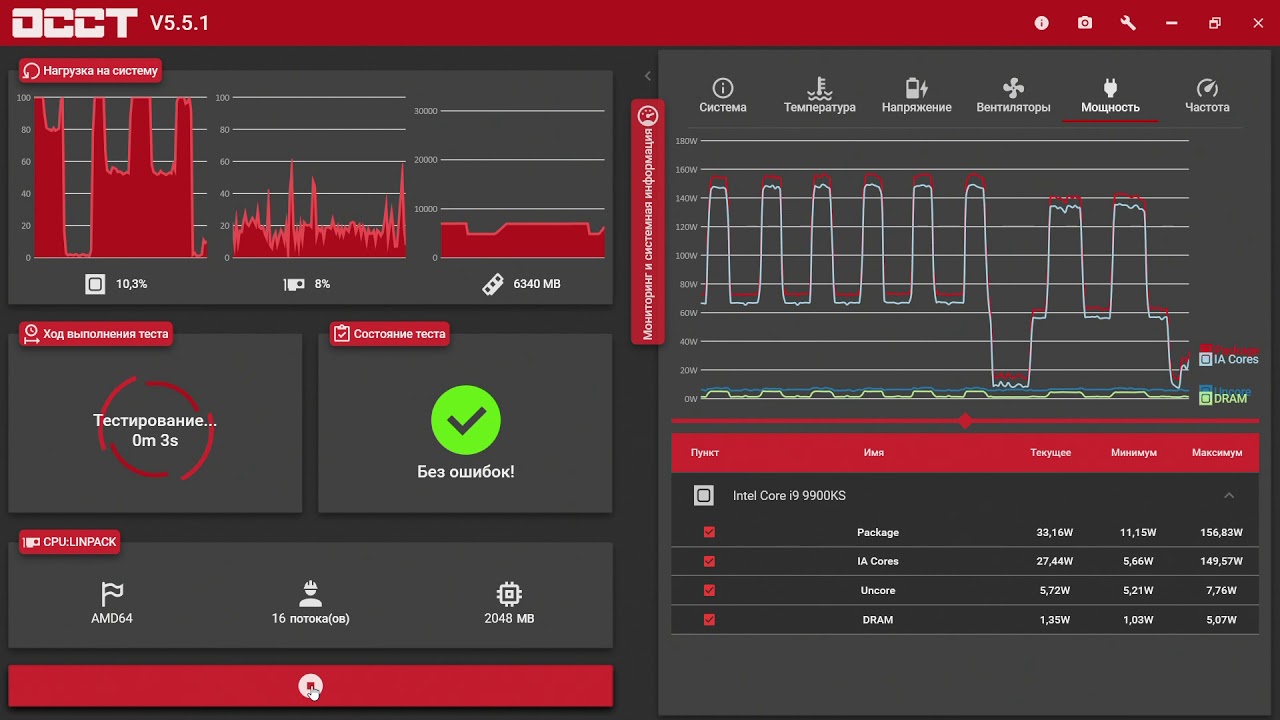The height and width of the screenshot is (720, 1280).
Task: Click the Package current value 33,16W
Action: coord(1054,532)
